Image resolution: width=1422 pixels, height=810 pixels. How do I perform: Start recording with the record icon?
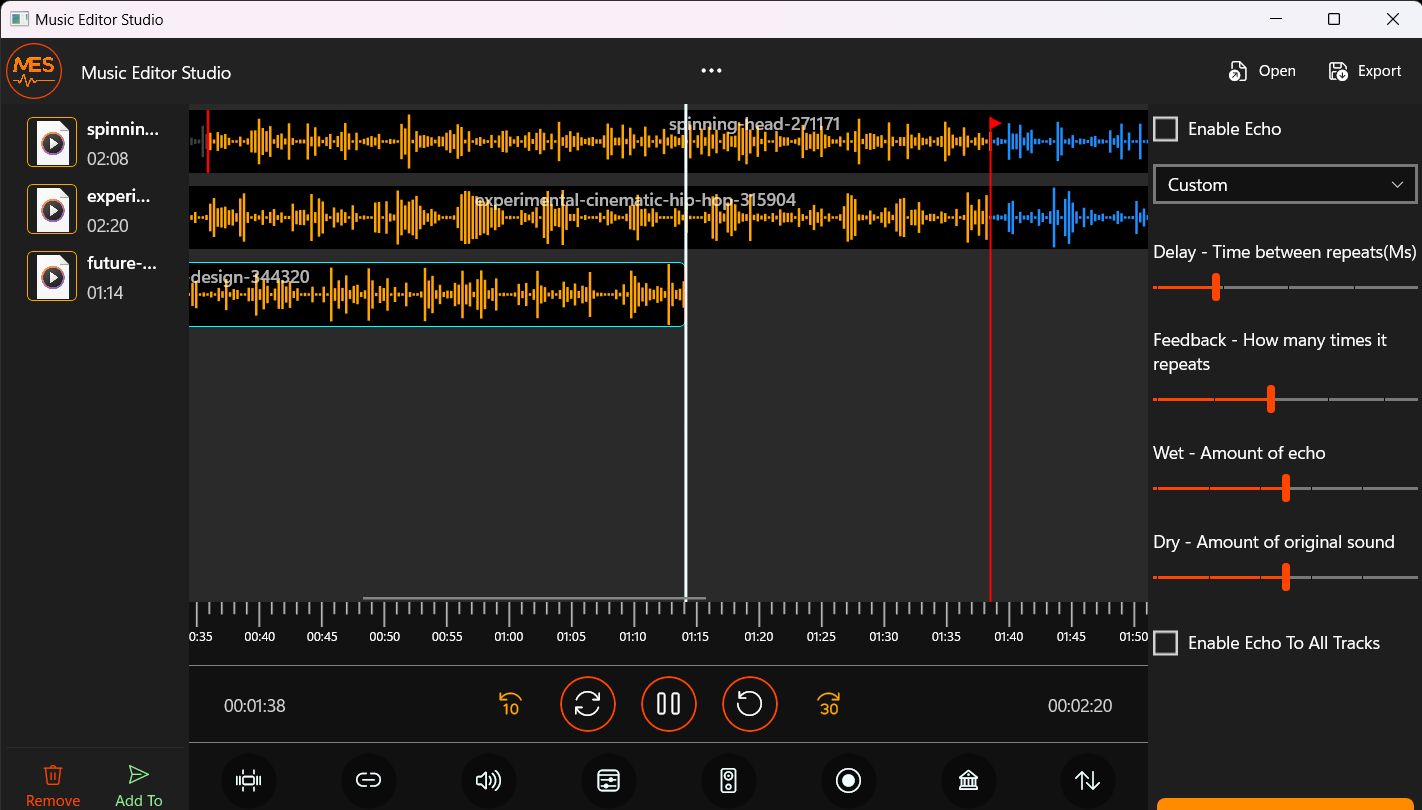point(848,781)
